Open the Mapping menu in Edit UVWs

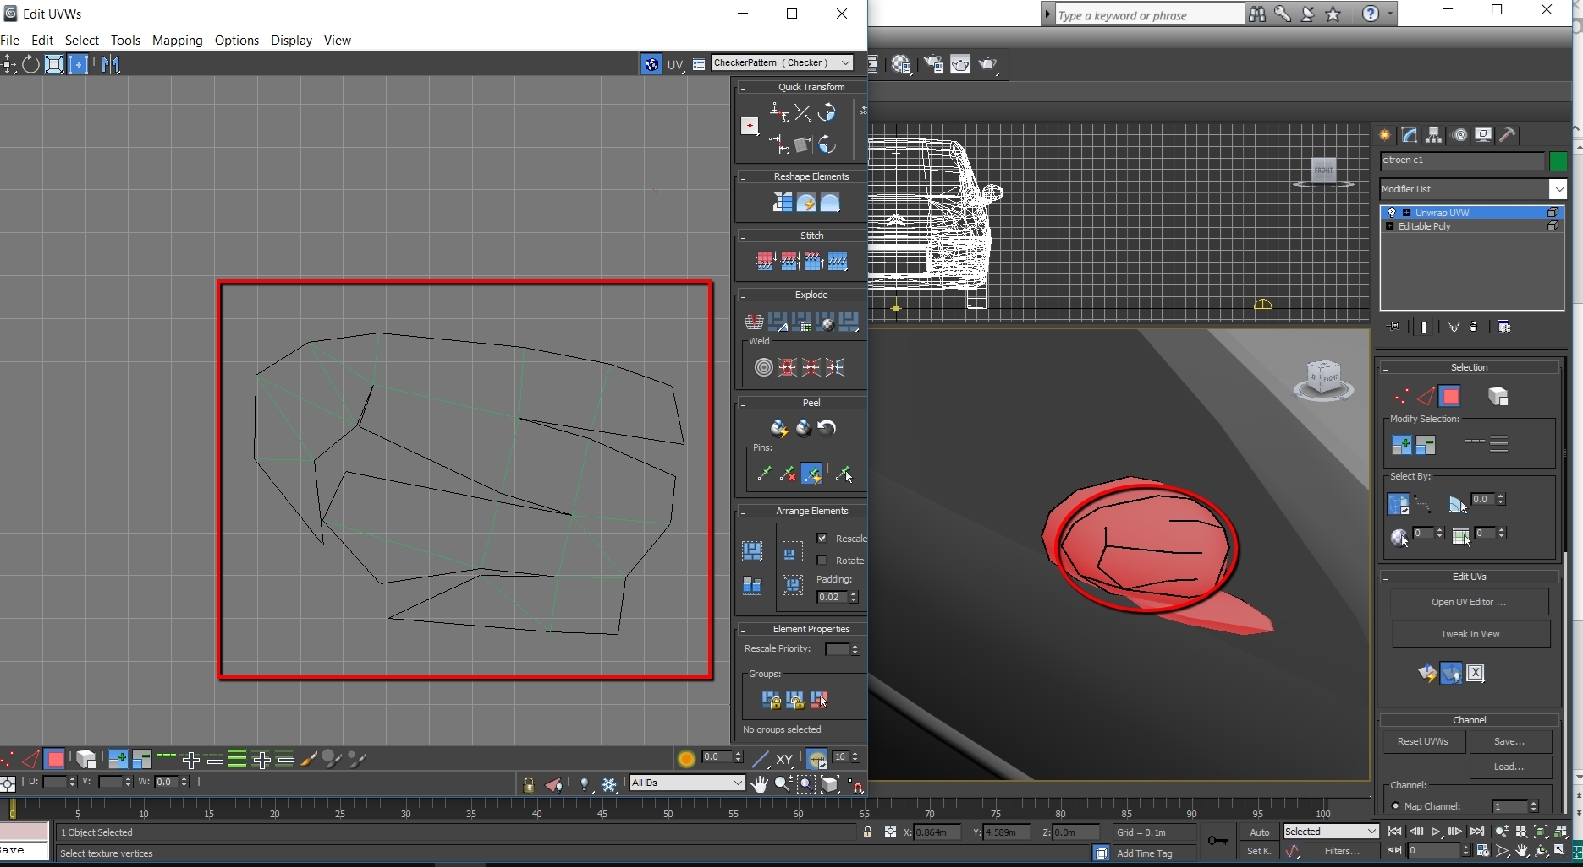pos(177,40)
